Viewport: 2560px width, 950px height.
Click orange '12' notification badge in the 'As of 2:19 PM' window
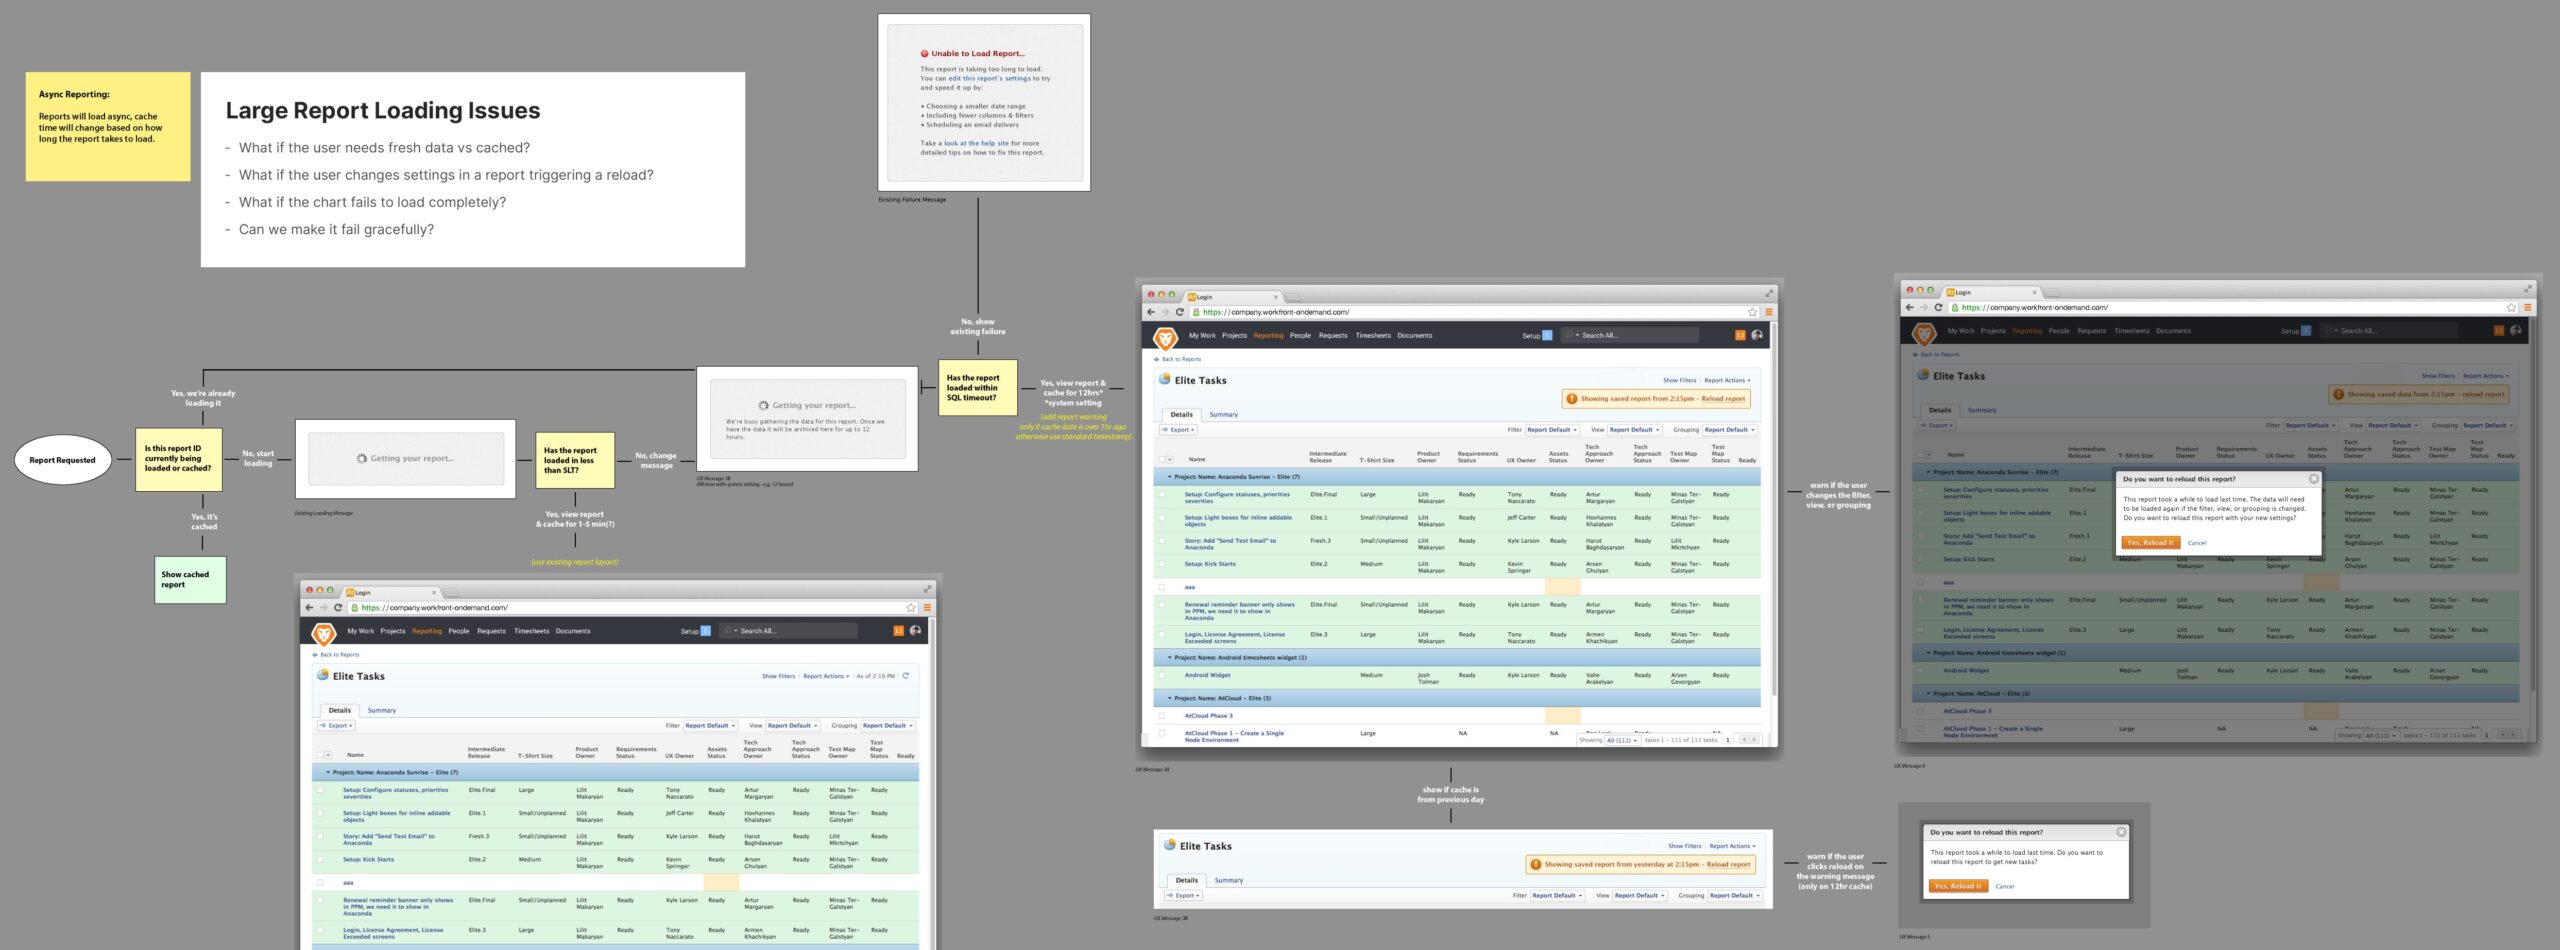tap(898, 631)
